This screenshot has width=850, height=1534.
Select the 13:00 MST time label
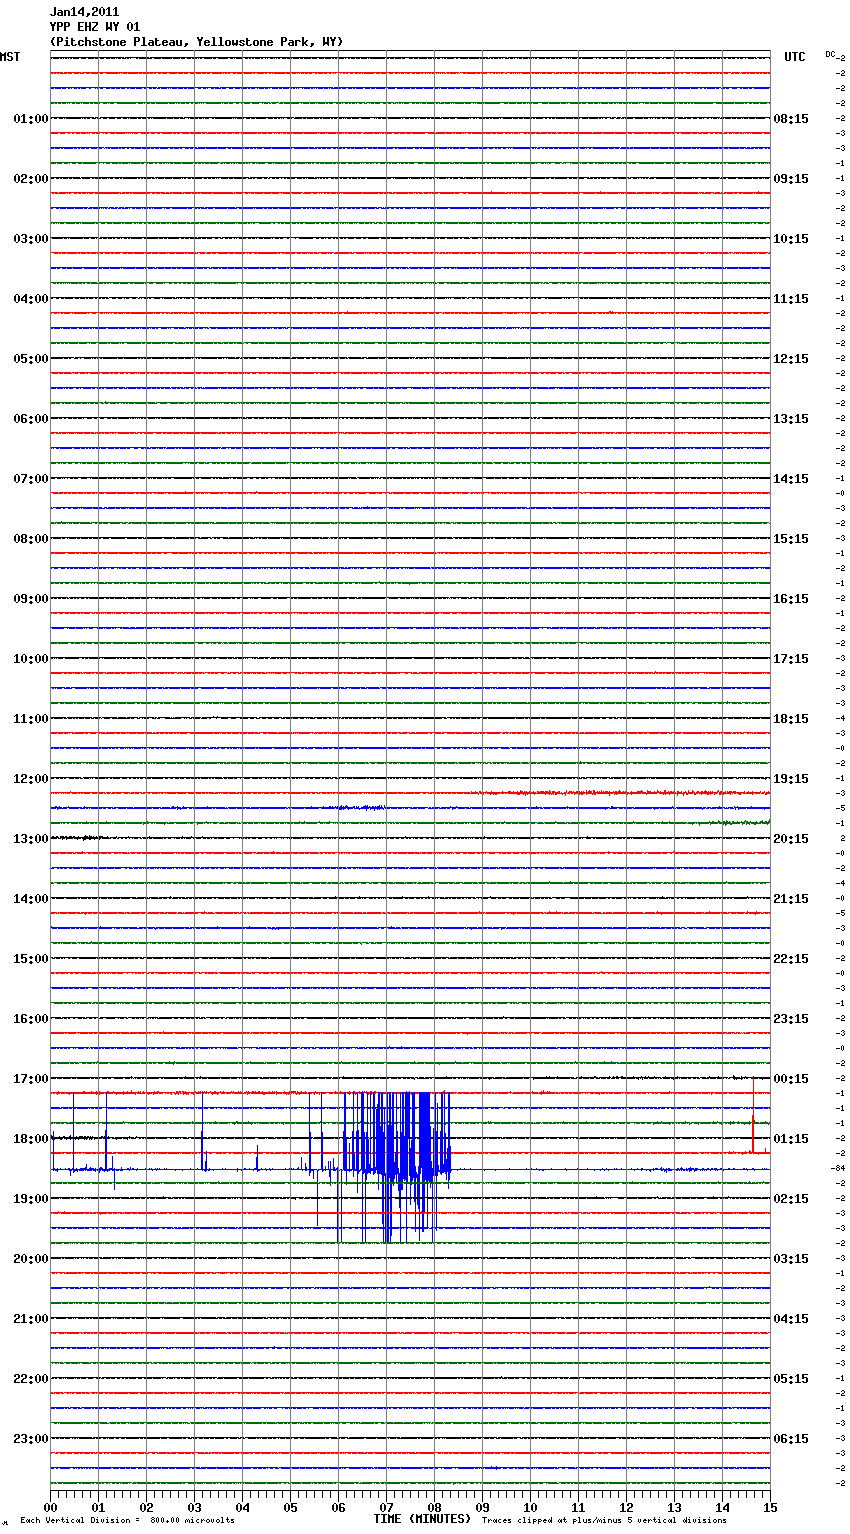30,839
